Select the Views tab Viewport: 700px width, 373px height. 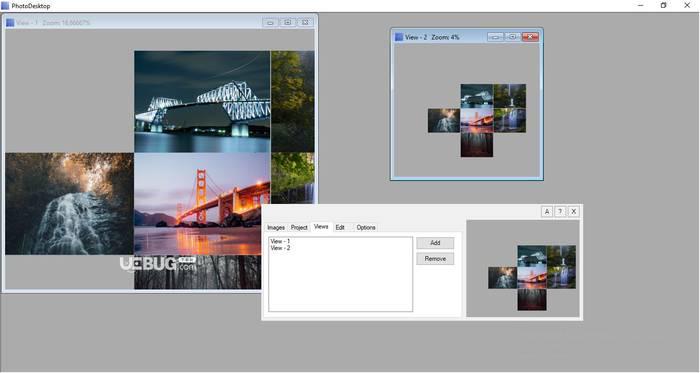[x=321, y=227]
